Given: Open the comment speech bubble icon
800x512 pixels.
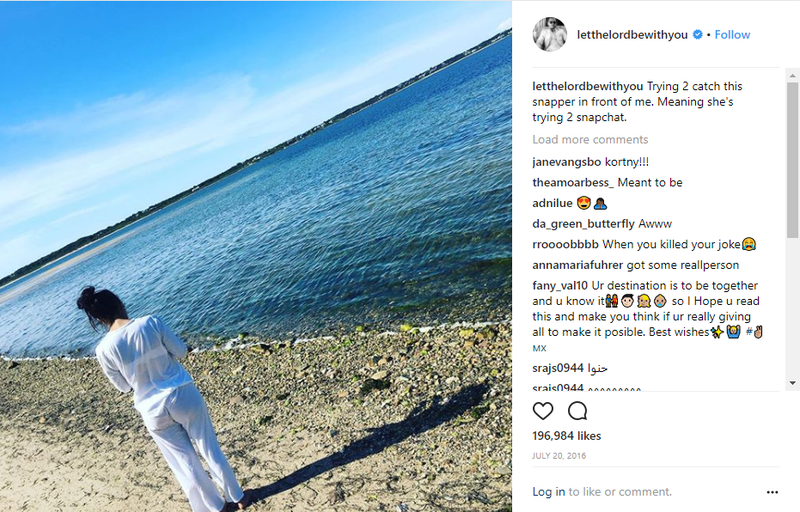Looking at the screenshot, I should tap(578, 411).
